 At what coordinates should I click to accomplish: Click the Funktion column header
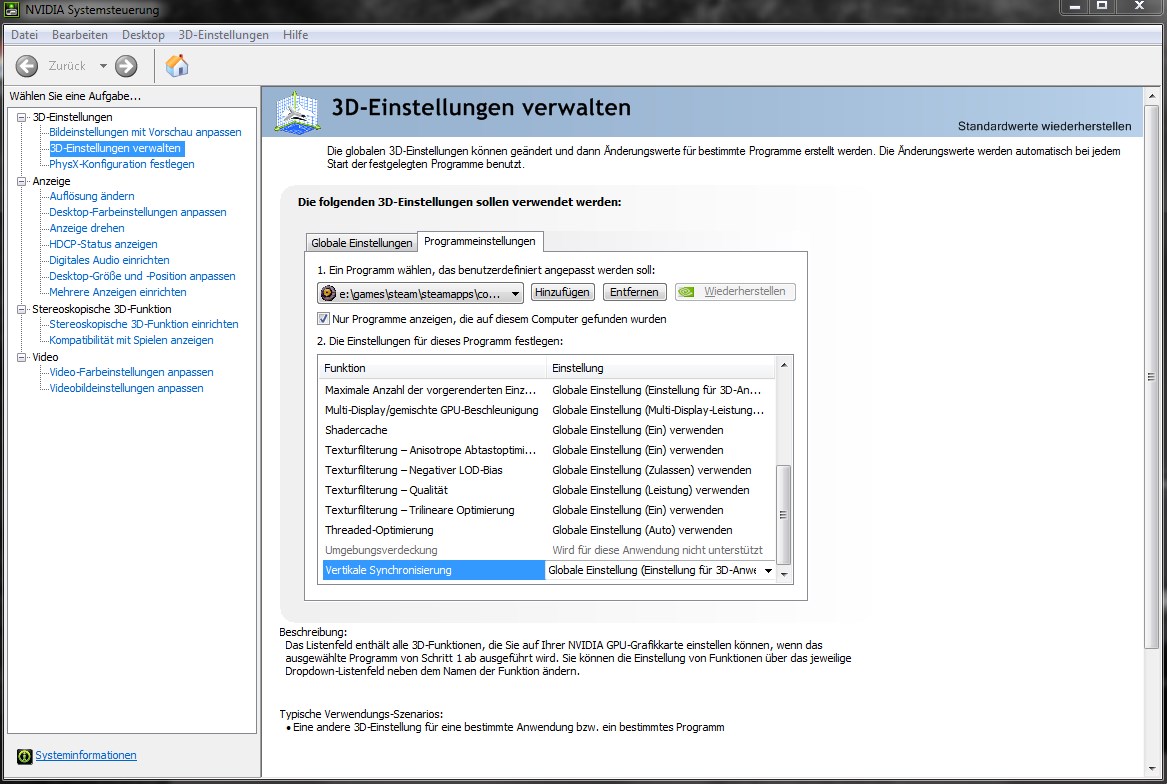click(x=432, y=368)
